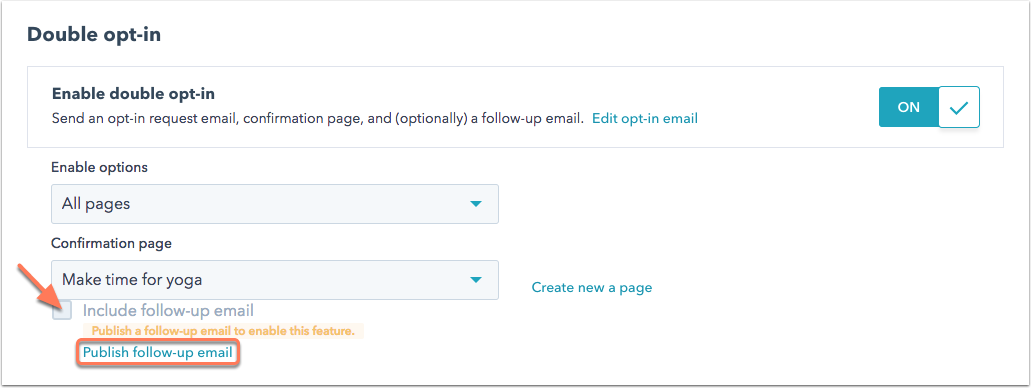Click the orange follow-up email warning message
The width and height of the screenshot is (1031, 388).
pyautogui.click(x=223, y=331)
